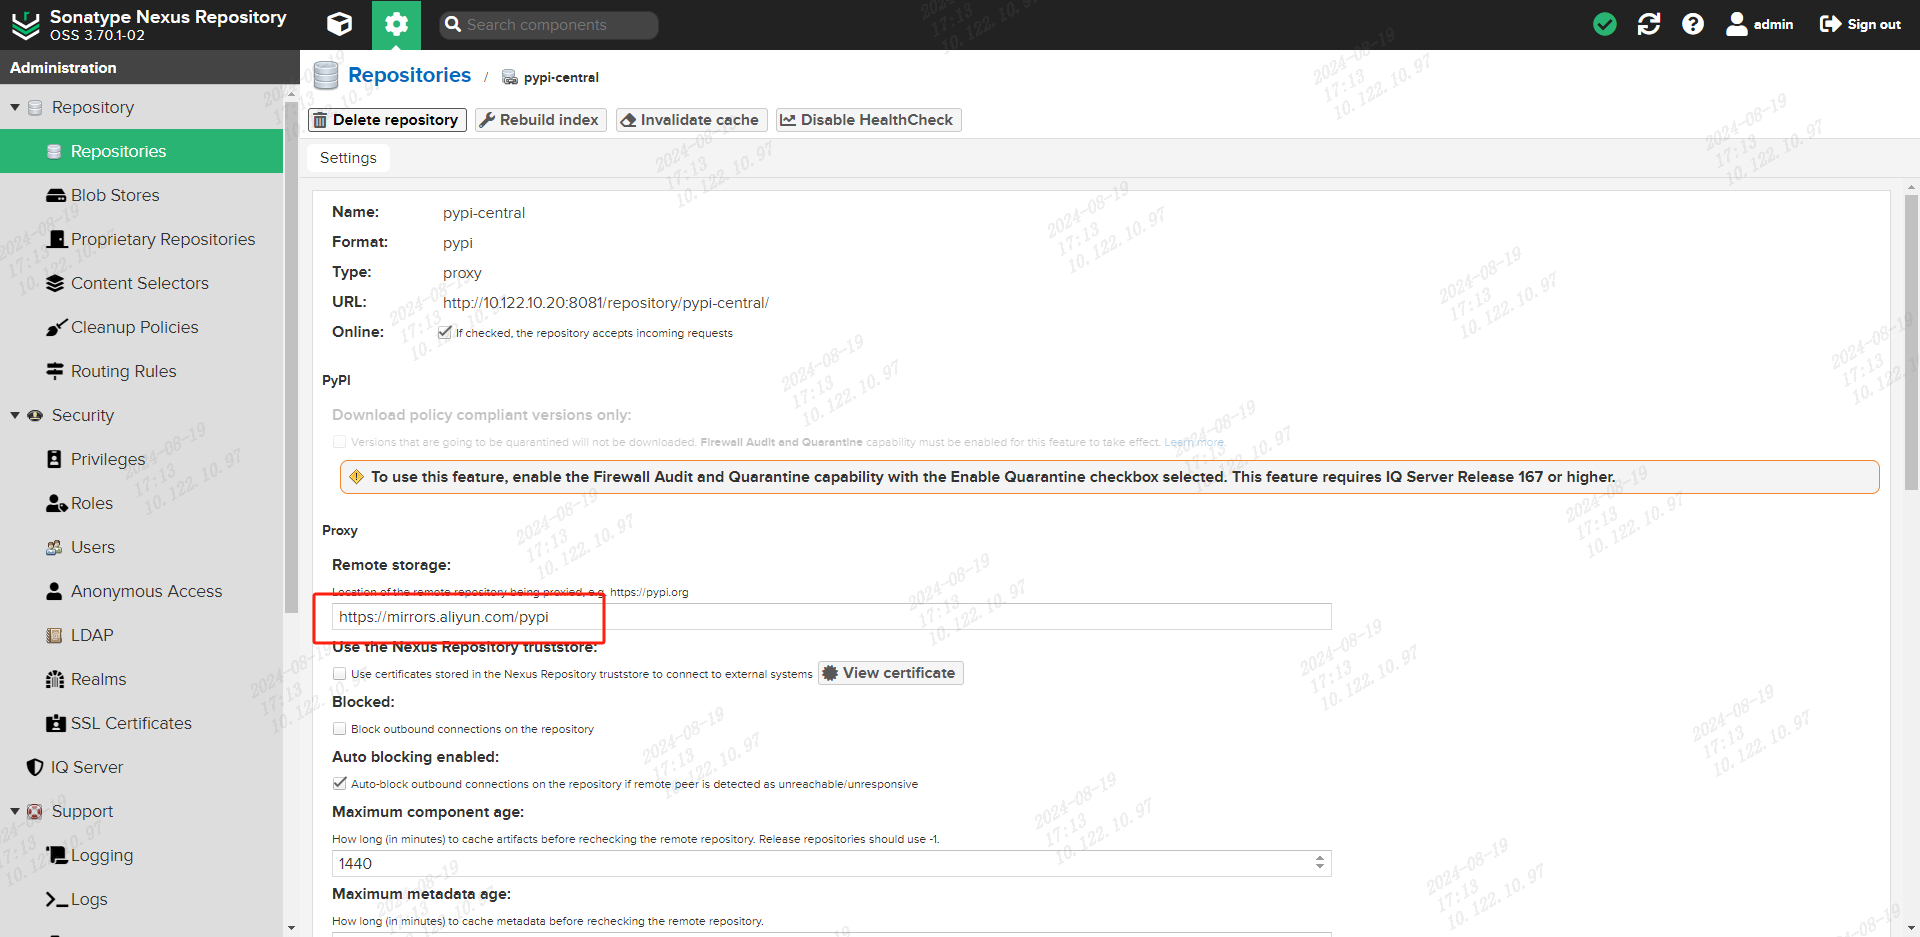Click the admin user account icon

pyautogui.click(x=1760, y=24)
